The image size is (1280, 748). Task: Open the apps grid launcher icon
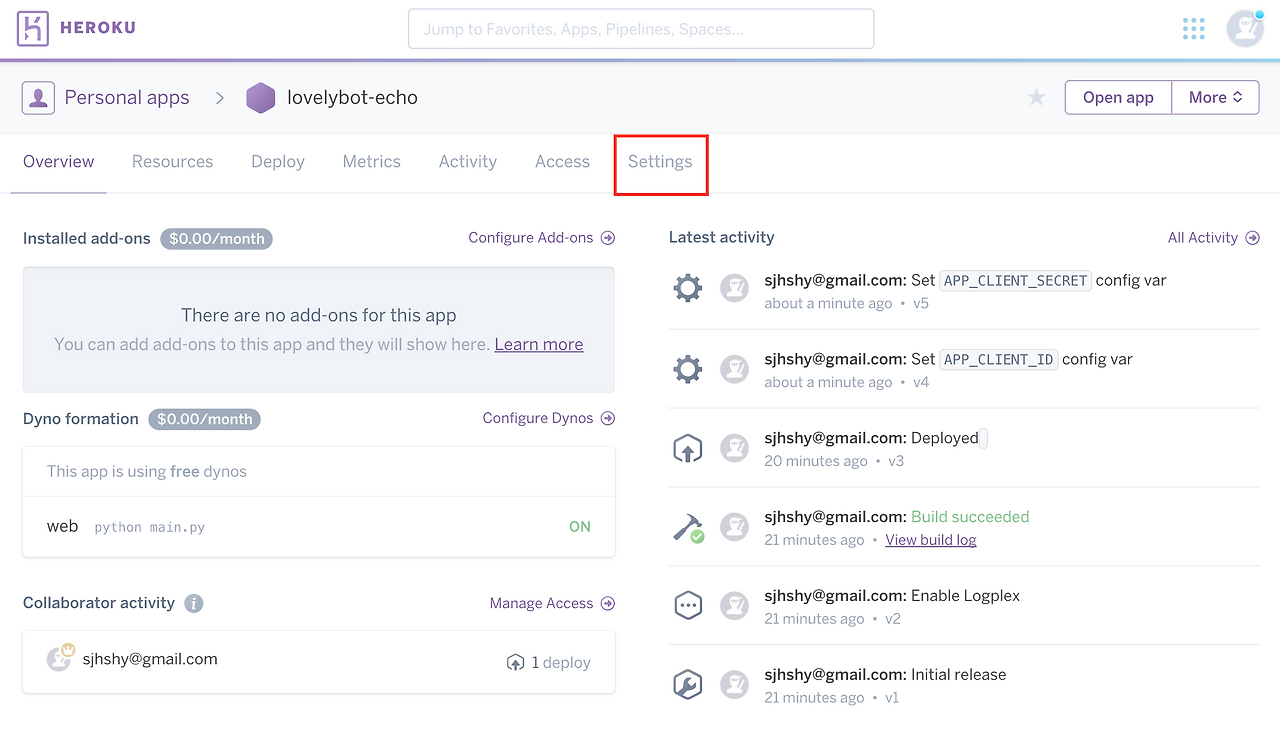coord(1193,29)
